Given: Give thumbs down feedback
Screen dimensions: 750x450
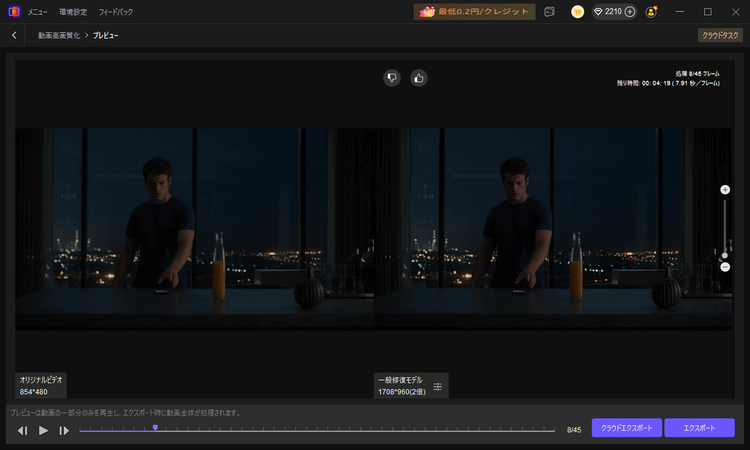Looking at the screenshot, I should 392,78.
